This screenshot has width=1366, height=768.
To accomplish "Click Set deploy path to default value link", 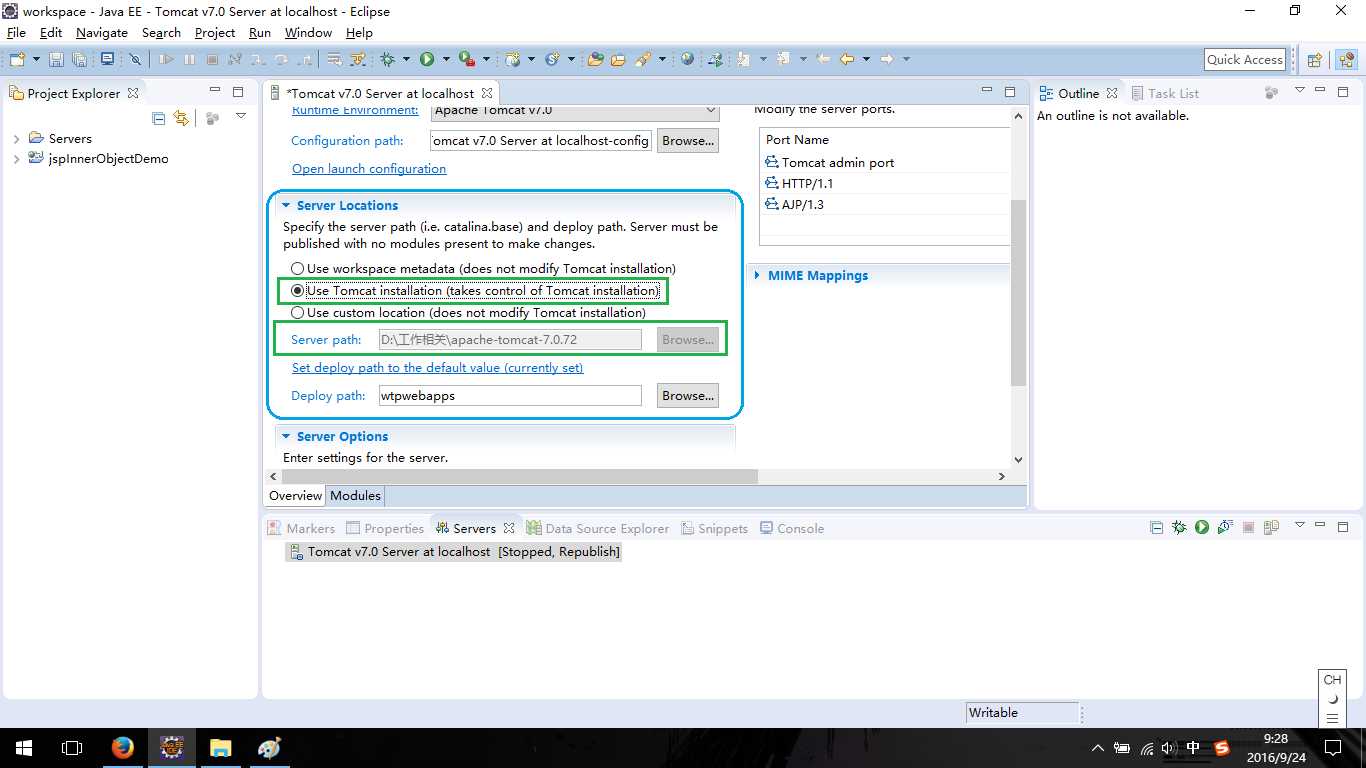I will pyautogui.click(x=437, y=368).
